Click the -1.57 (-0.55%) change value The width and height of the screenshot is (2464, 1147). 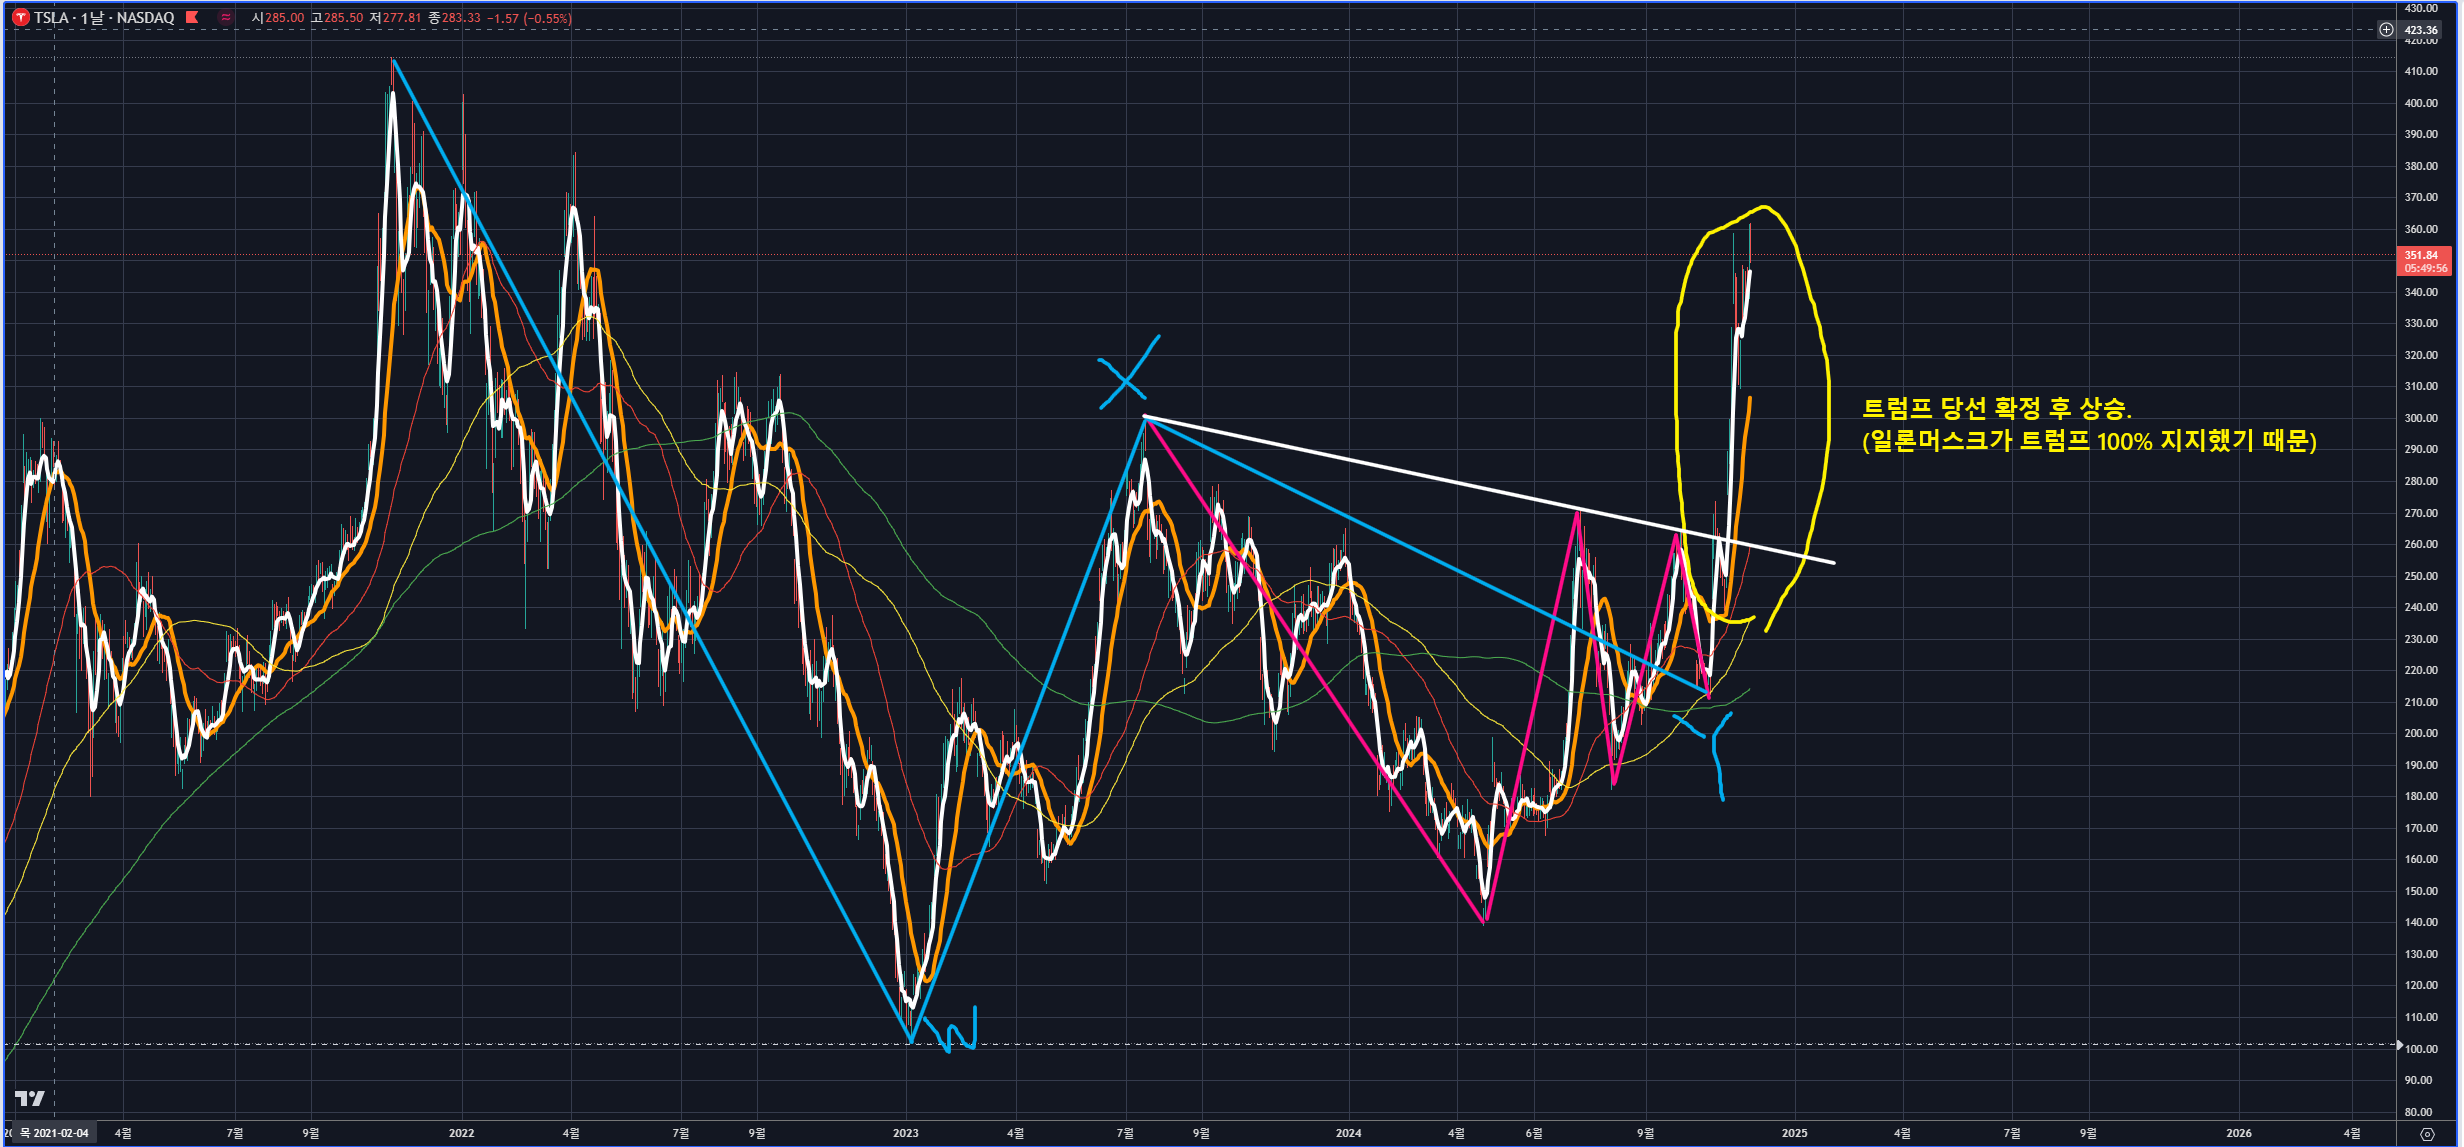tap(529, 18)
